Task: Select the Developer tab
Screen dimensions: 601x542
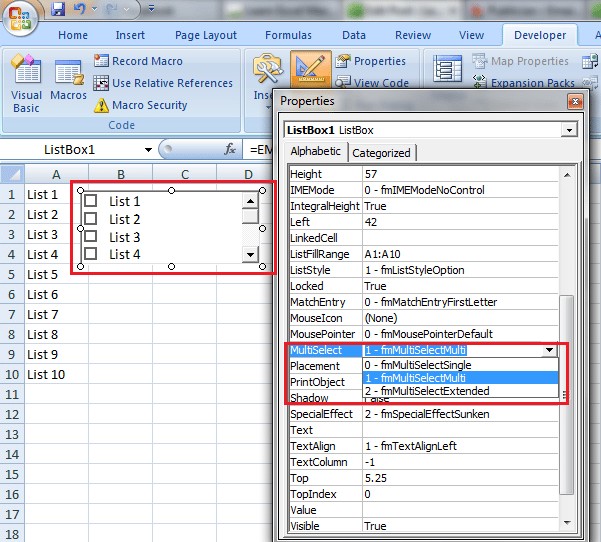Action: click(x=540, y=35)
